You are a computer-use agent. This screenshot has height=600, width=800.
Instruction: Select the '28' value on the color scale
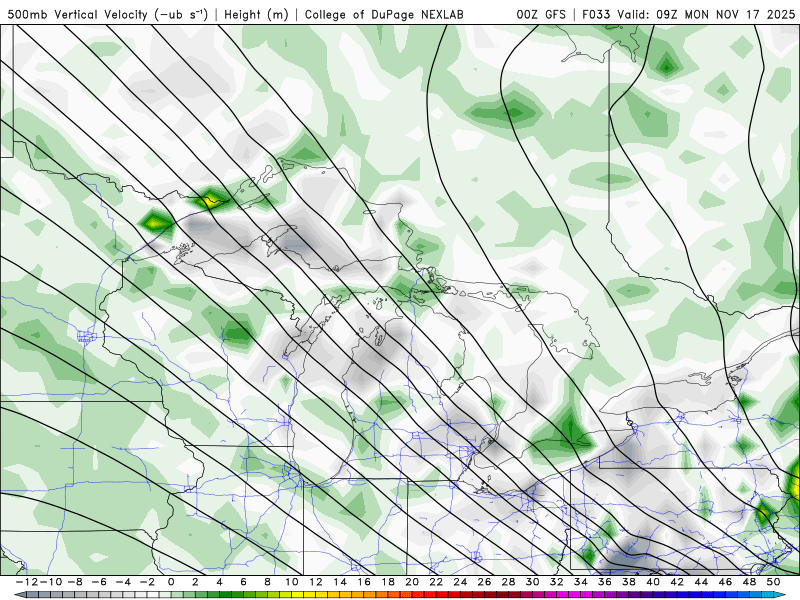tap(508, 582)
